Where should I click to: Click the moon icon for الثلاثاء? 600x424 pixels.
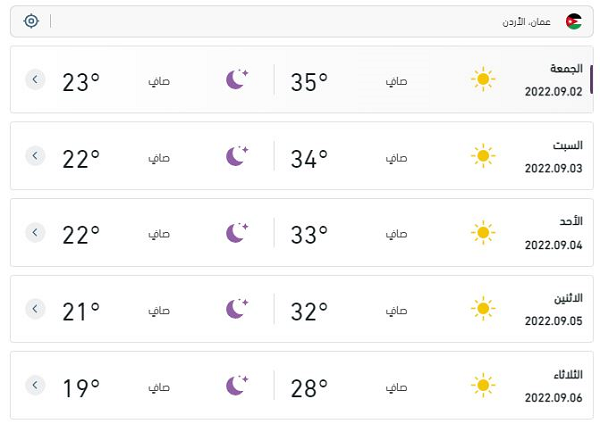point(237,385)
